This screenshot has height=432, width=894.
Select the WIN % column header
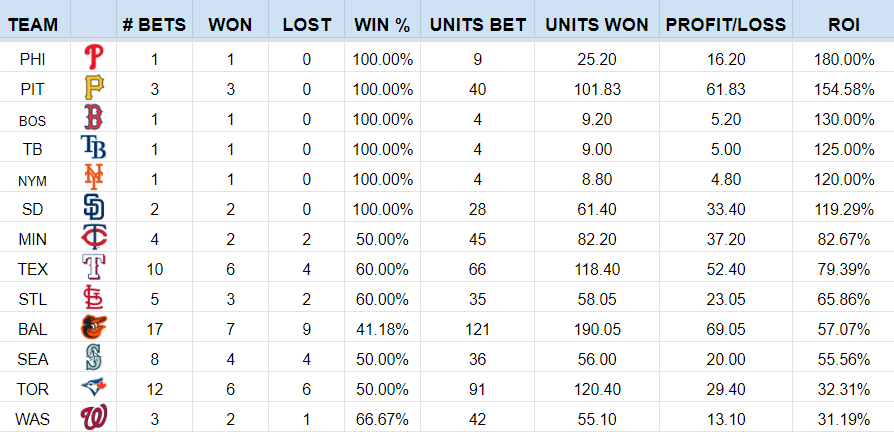point(383,25)
